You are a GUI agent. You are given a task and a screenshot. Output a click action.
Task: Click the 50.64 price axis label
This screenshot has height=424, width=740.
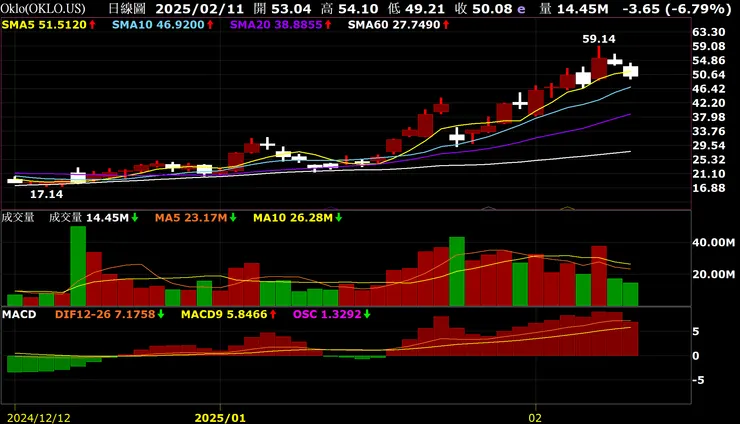709,75
